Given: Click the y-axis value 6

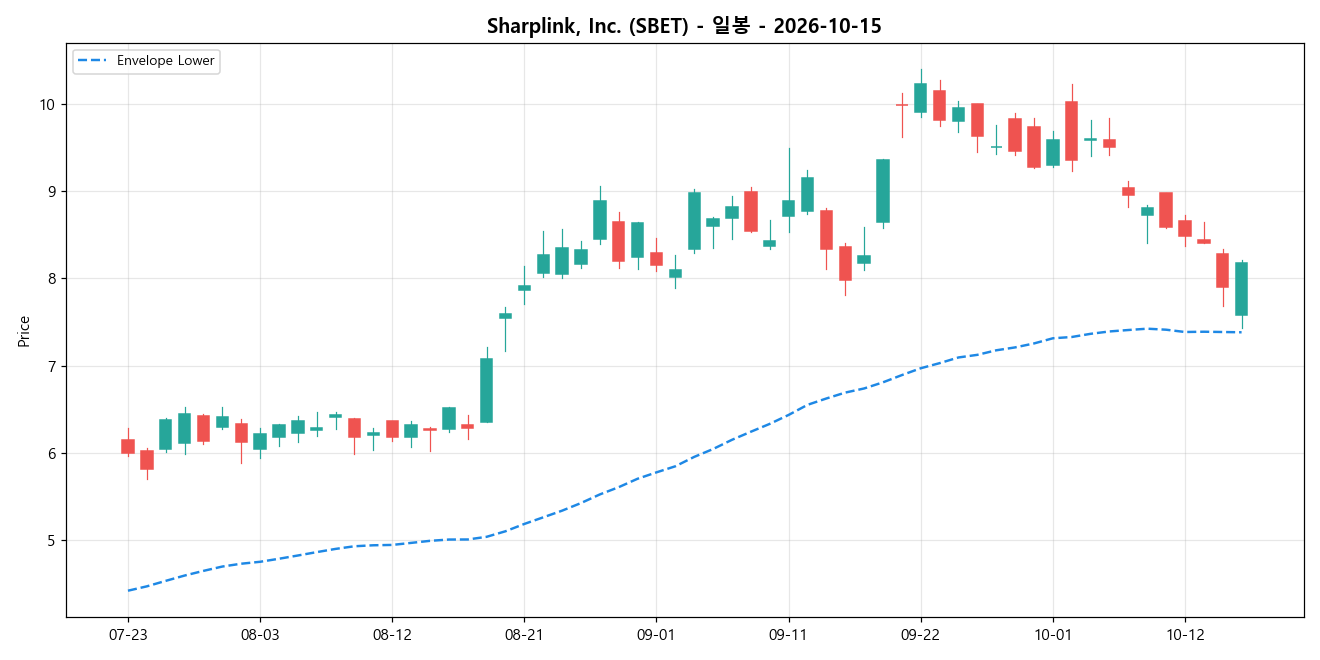Looking at the screenshot, I should 52,454.
